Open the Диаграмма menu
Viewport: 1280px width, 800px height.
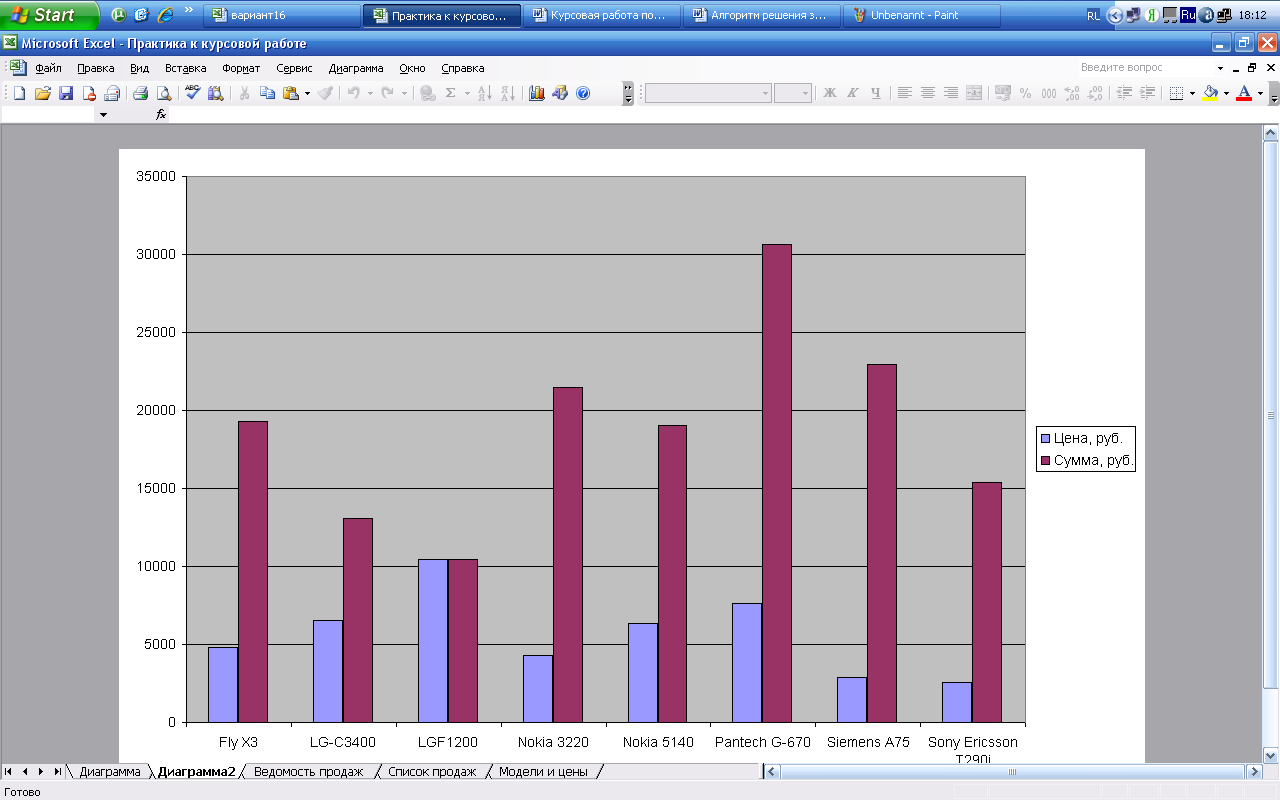(356, 68)
